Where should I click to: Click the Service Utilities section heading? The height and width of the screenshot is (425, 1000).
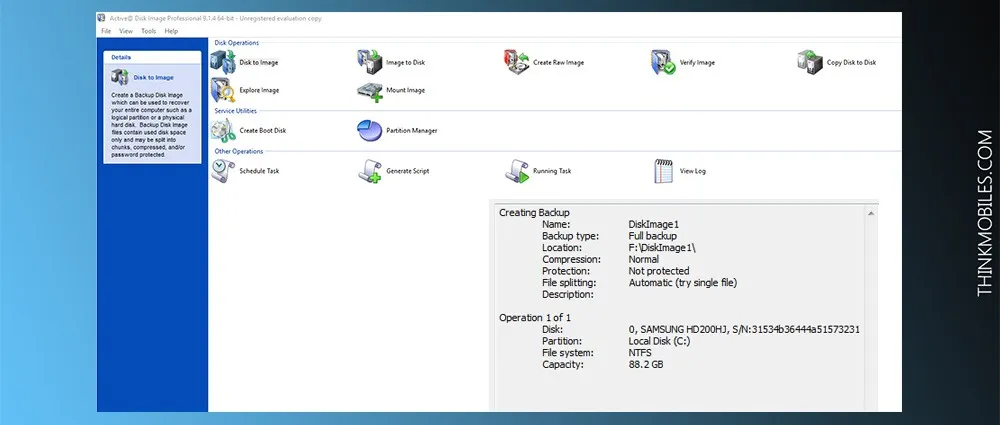click(x=235, y=110)
